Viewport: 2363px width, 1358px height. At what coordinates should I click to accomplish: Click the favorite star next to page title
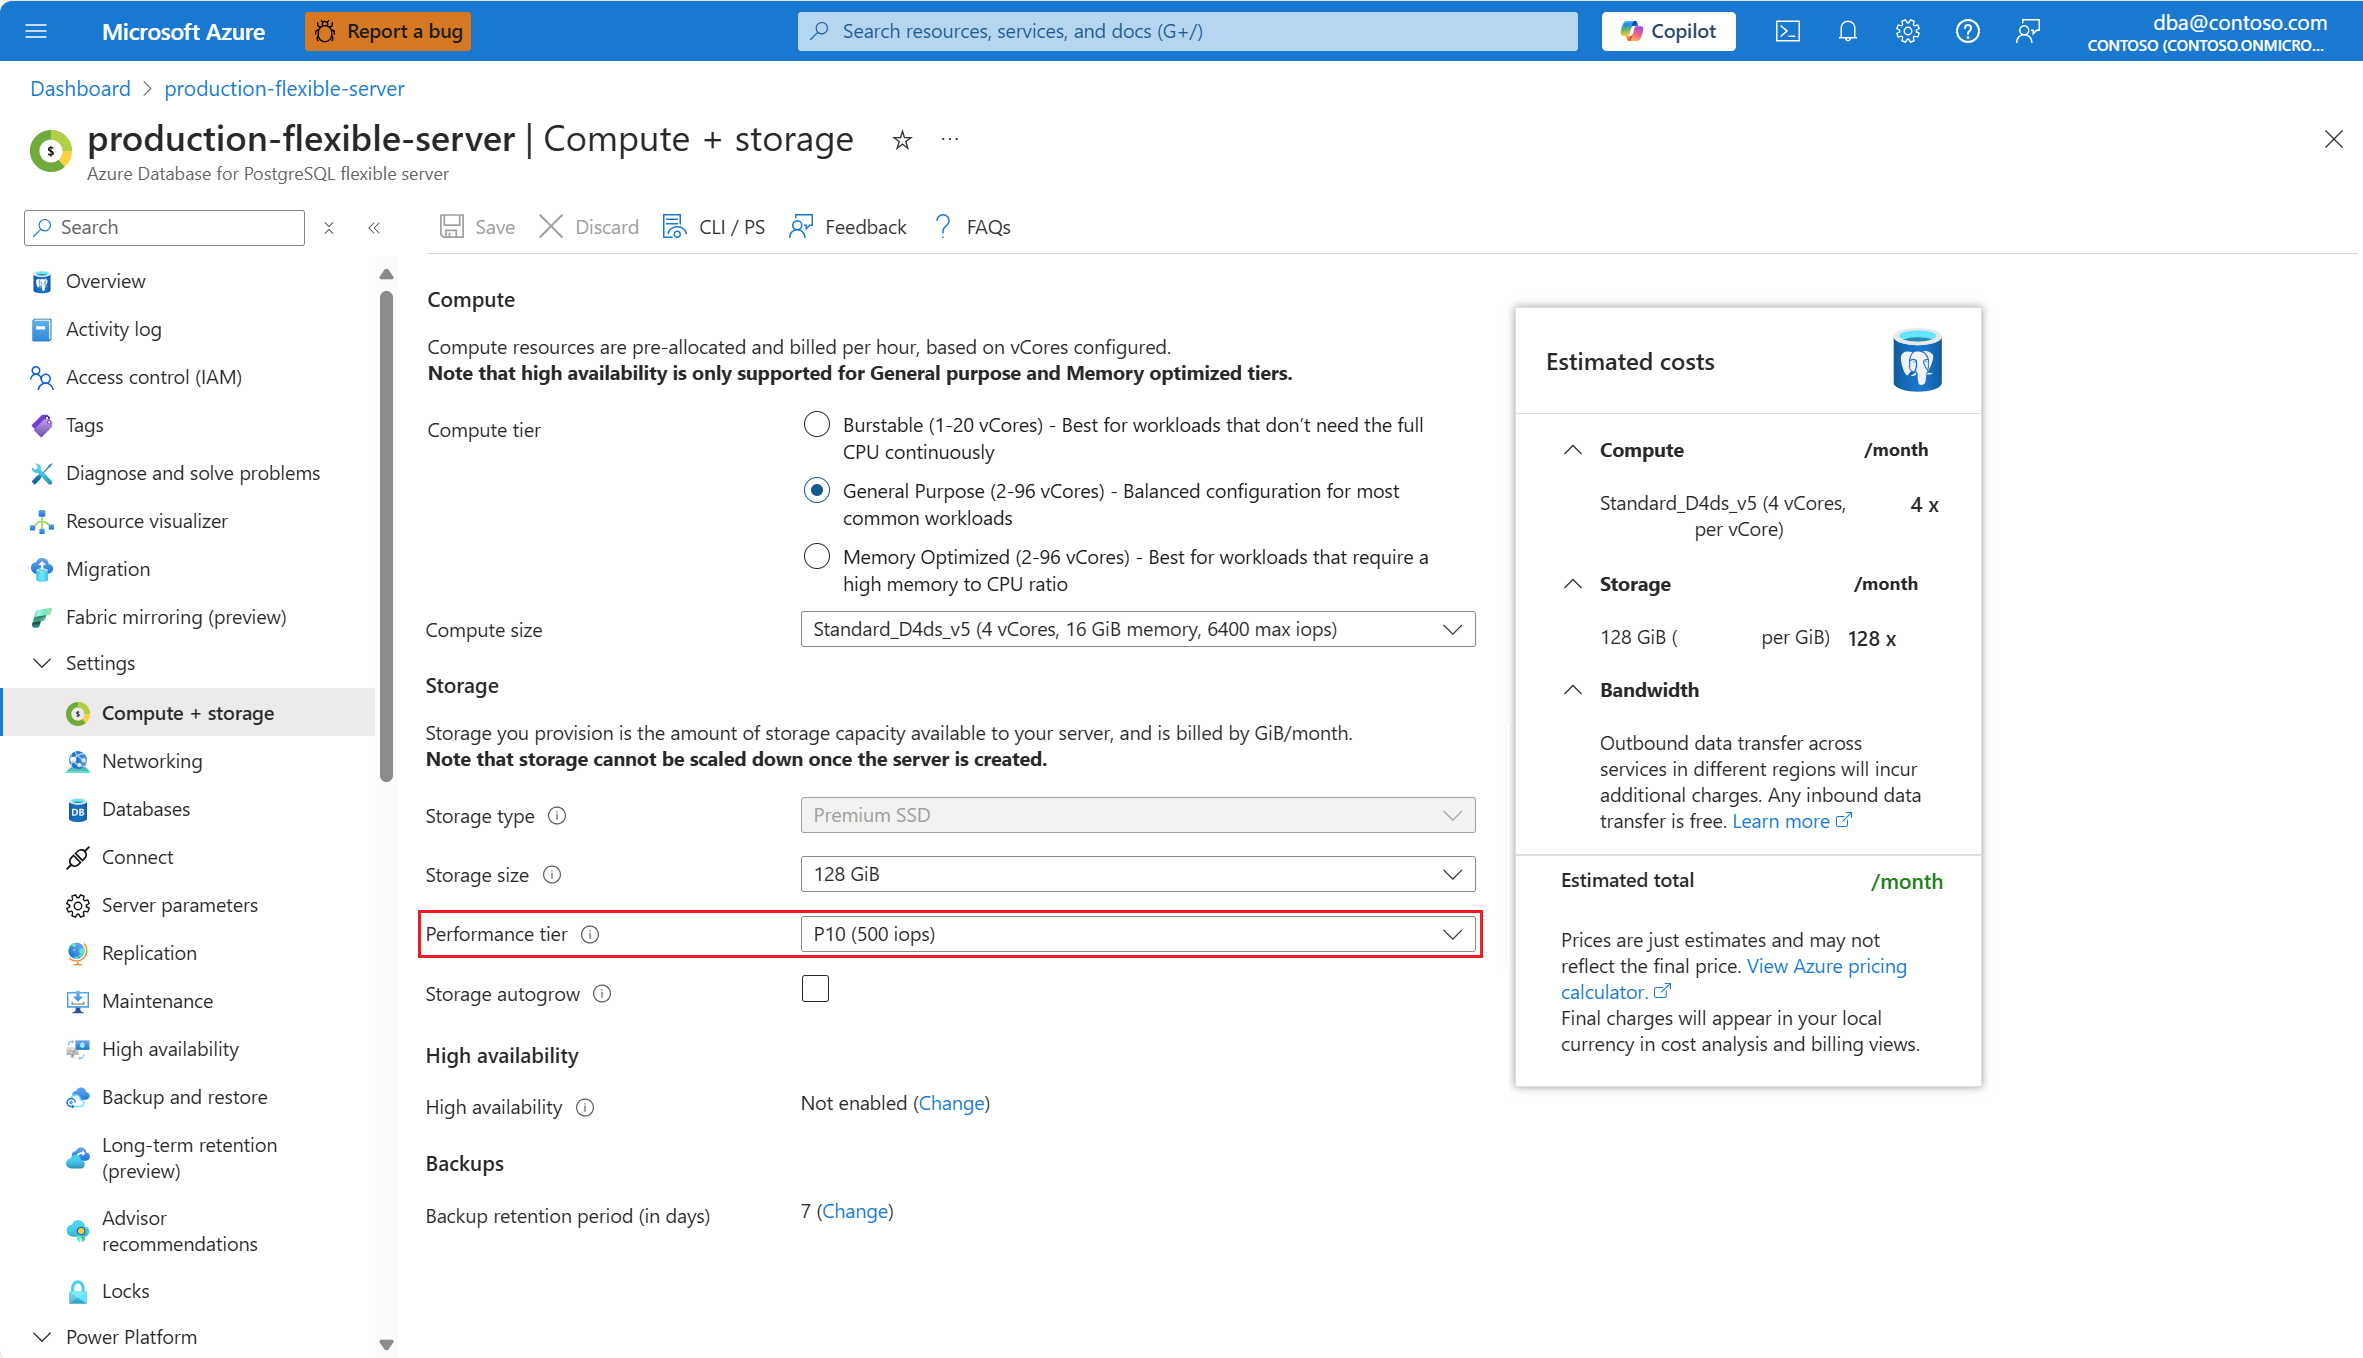click(x=902, y=140)
